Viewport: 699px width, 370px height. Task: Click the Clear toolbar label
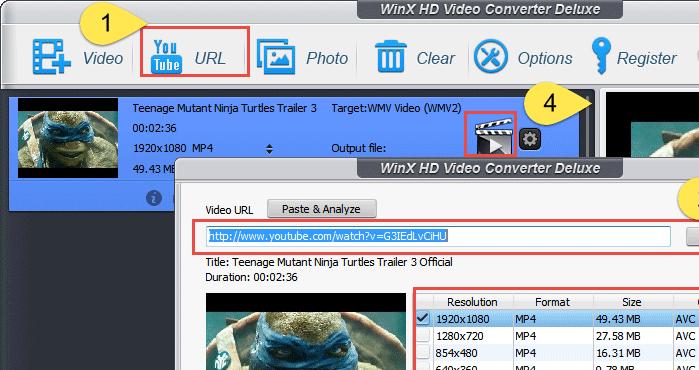(x=436, y=58)
